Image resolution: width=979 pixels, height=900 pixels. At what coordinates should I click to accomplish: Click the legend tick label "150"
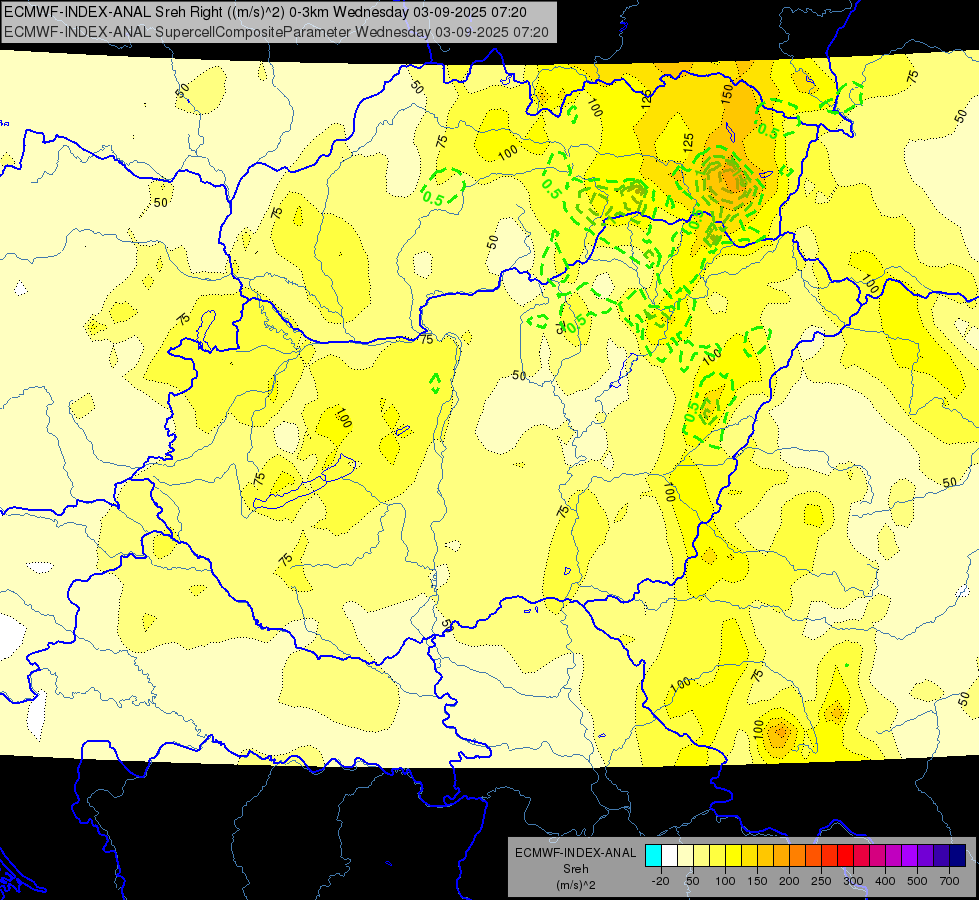[757, 881]
